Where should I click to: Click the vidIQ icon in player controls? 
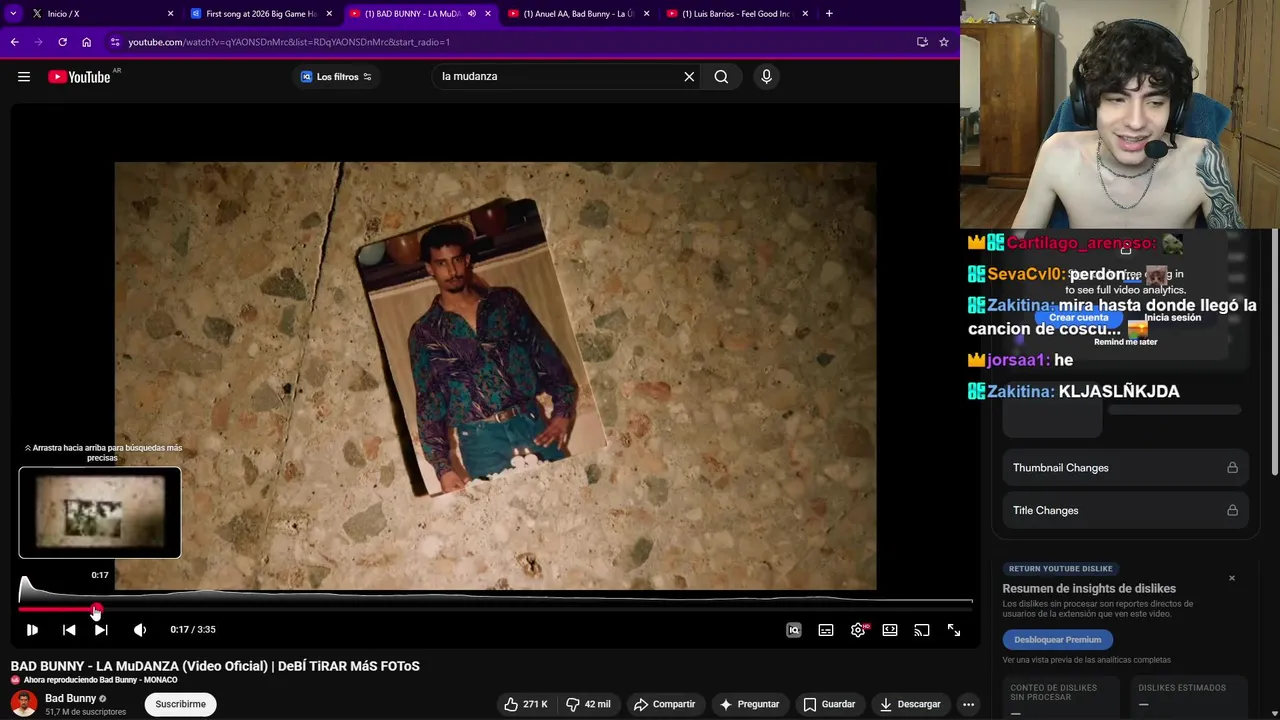pyautogui.click(x=794, y=630)
